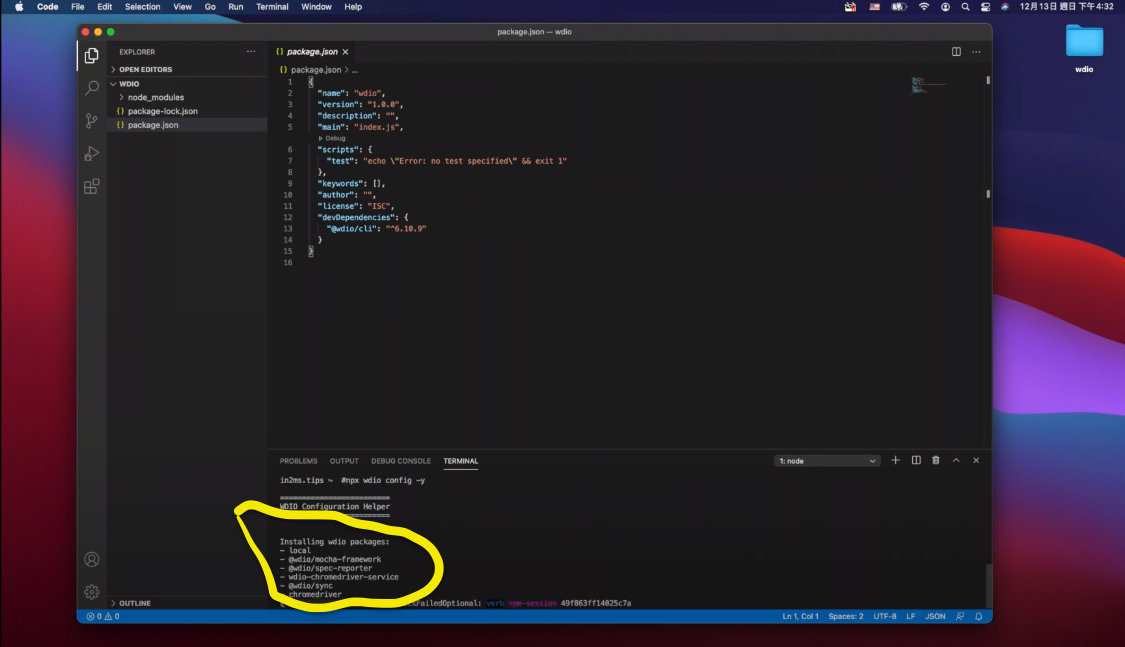Open the feedback icon in status bar

(x=960, y=616)
